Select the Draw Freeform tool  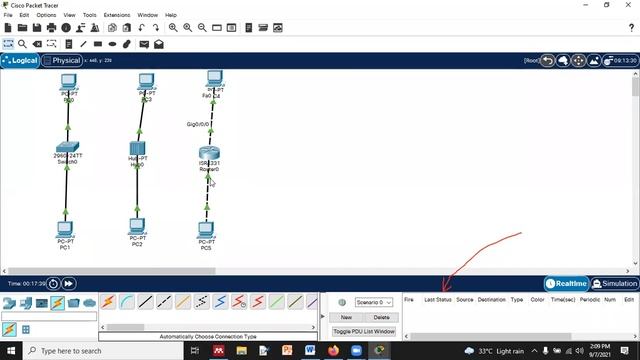point(127,44)
